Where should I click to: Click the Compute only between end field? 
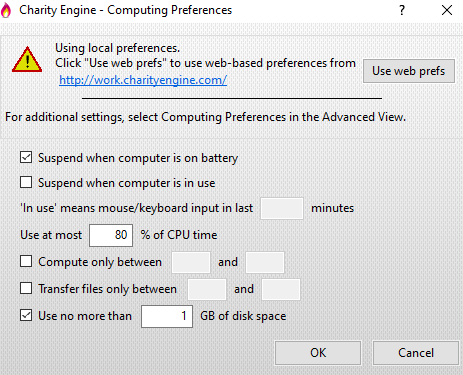coord(265,262)
